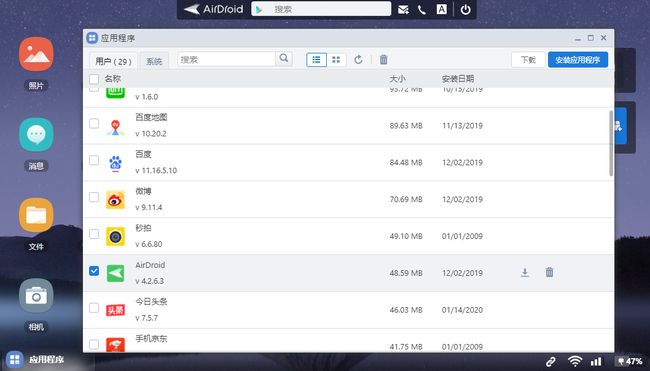
Task: Open the Camera (相机) desktop icon
Action: pyautogui.click(x=36, y=295)
